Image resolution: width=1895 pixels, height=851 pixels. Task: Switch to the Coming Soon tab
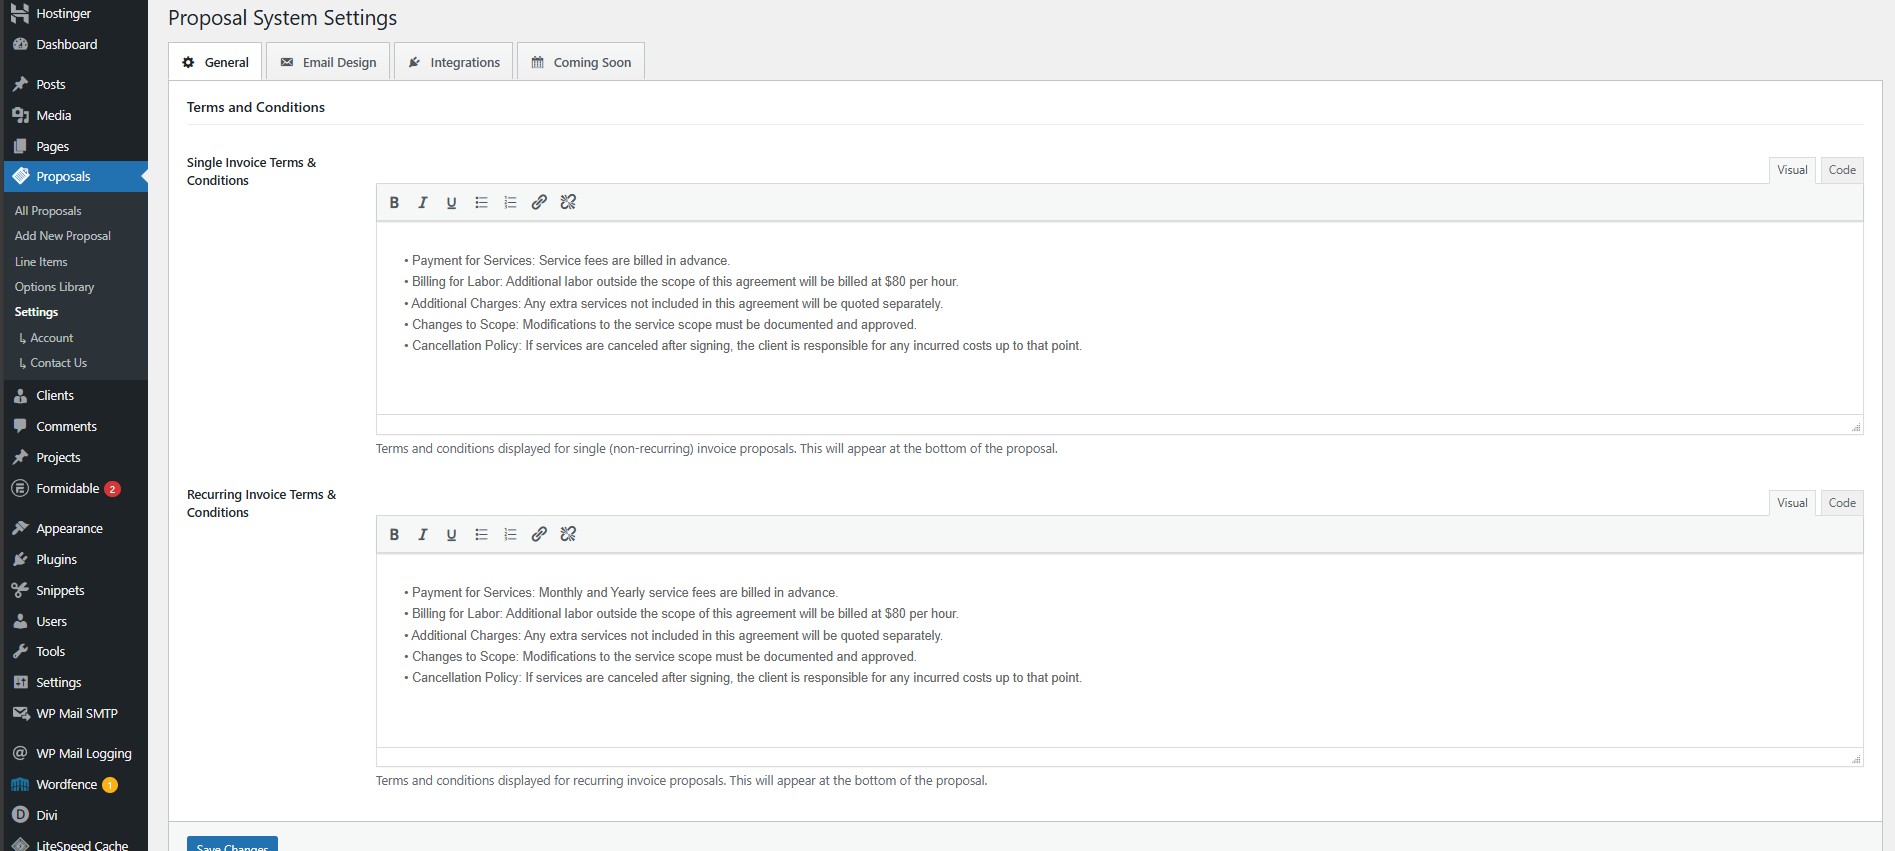[x=581, y=62]
